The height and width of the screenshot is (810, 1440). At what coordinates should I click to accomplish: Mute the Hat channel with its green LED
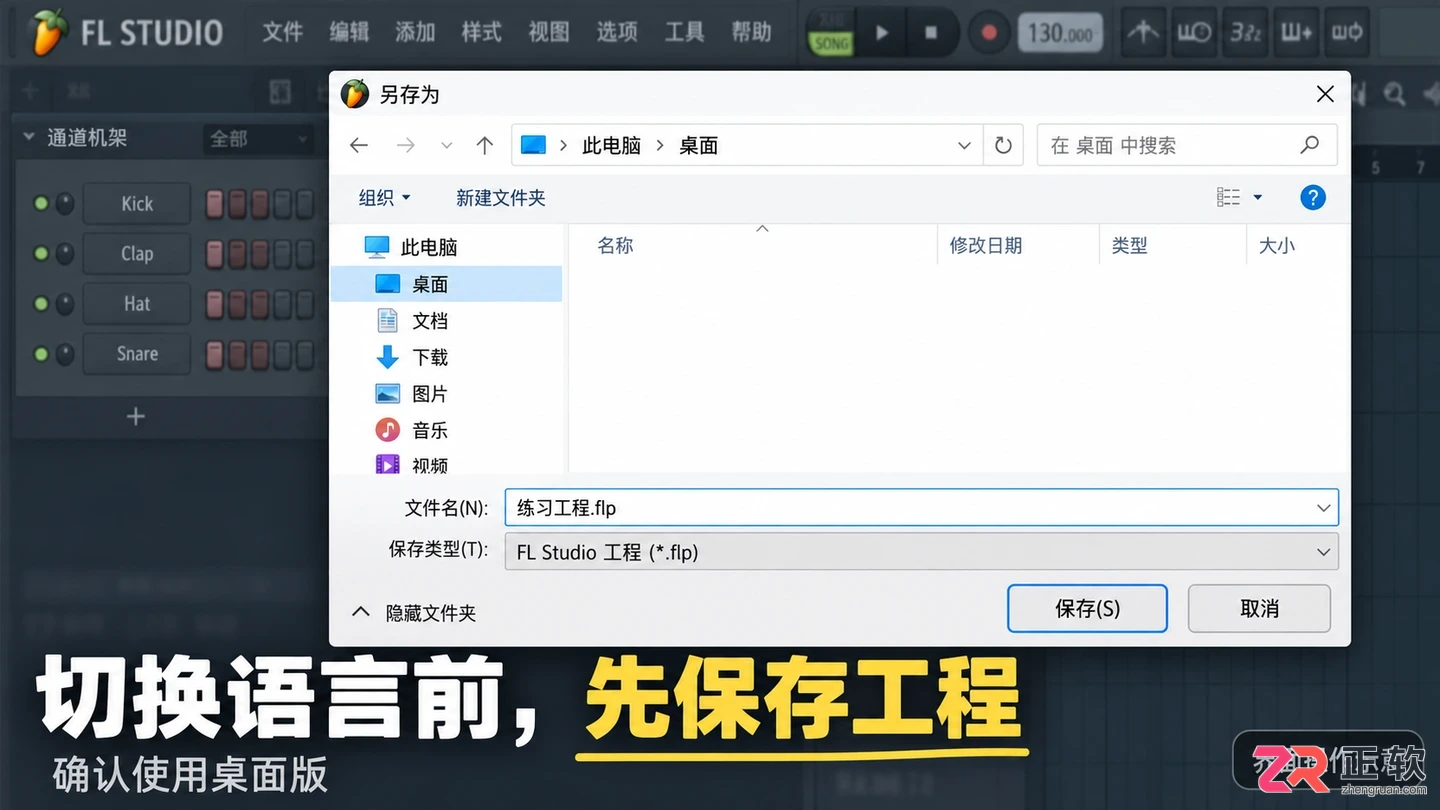(41, 304)
